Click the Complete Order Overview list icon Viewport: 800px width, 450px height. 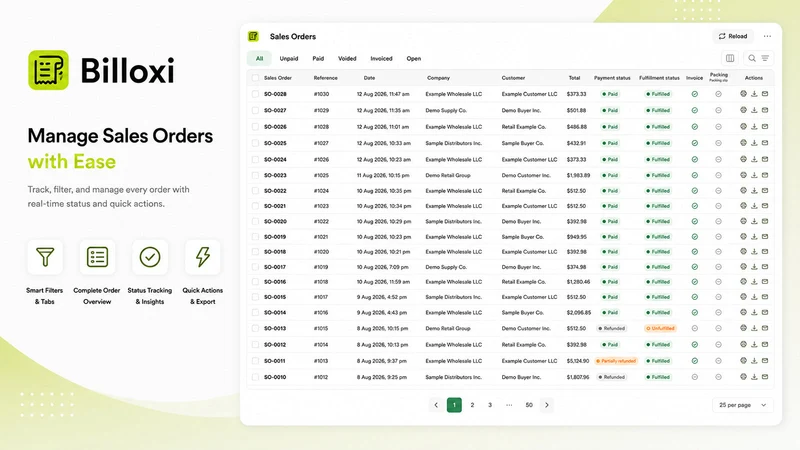pos(97,257)
